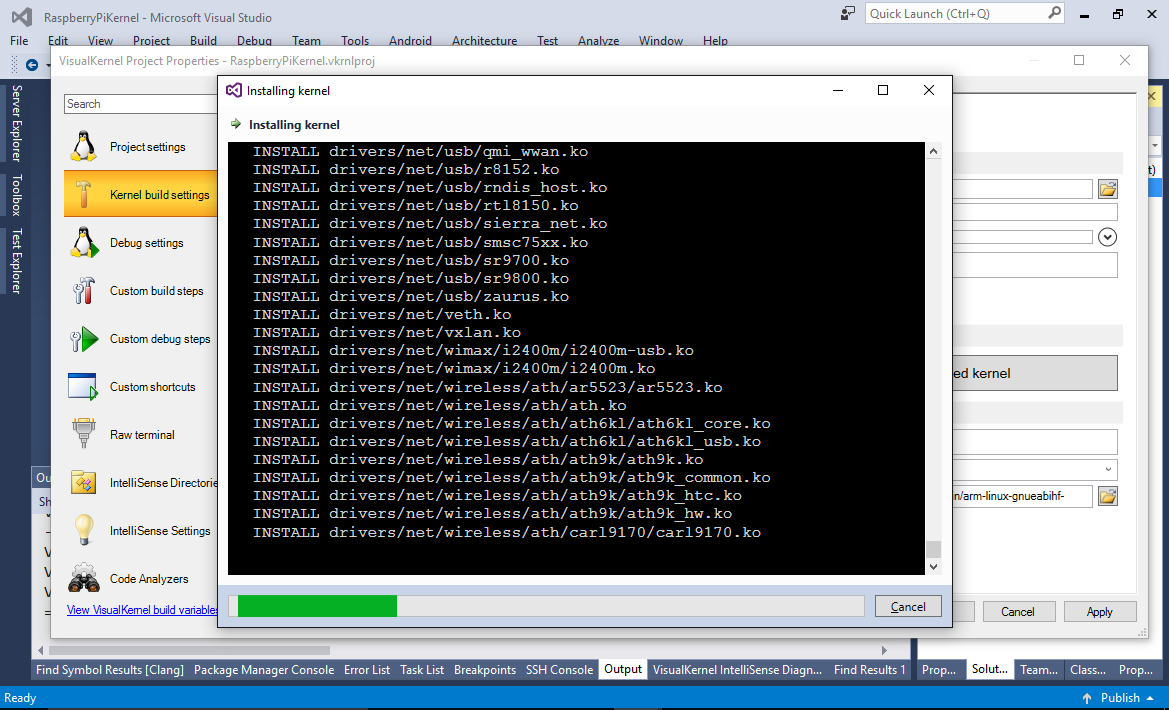Click Apply in Project Properties
The height and width of the screenshot is (710, 1169).
tap(1100, 612)
